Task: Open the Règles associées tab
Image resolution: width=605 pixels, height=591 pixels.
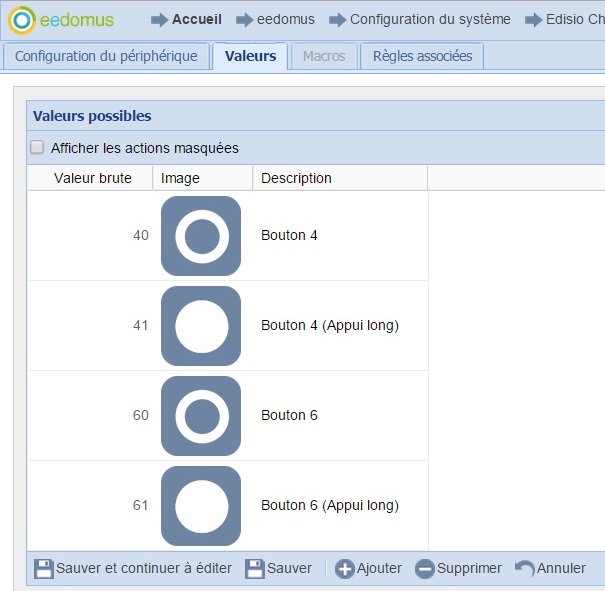Action: pos(422,56)
